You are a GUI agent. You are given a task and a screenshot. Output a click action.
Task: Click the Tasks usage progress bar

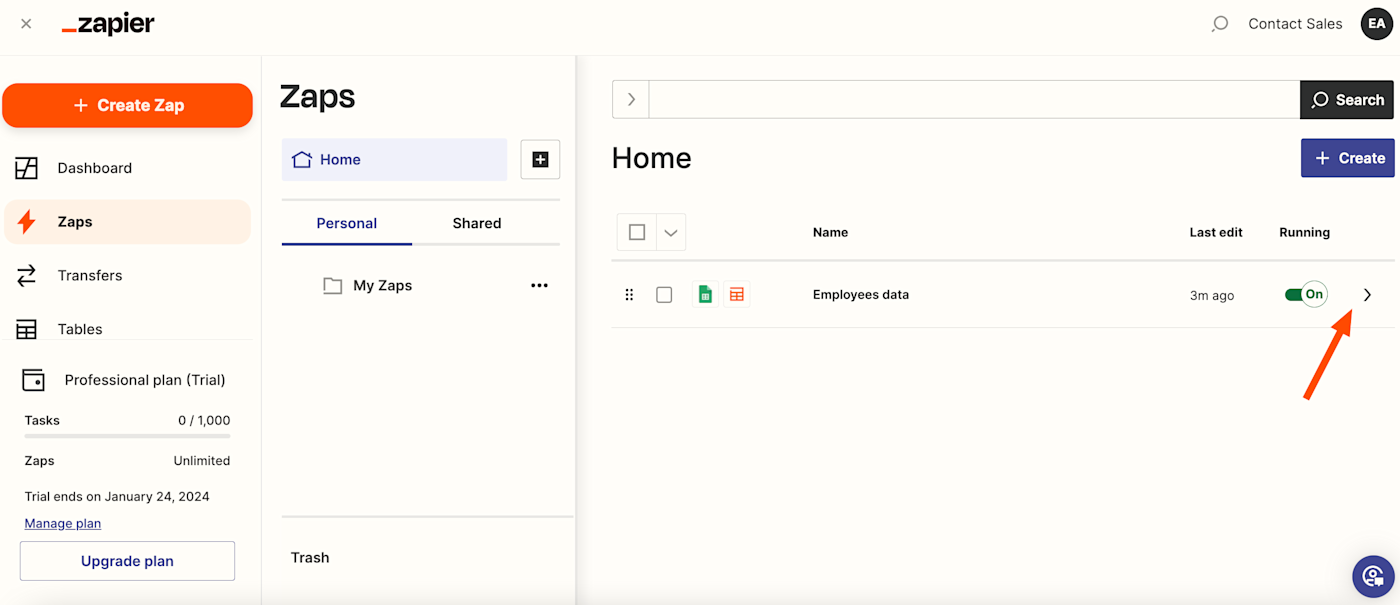point(127,436)
